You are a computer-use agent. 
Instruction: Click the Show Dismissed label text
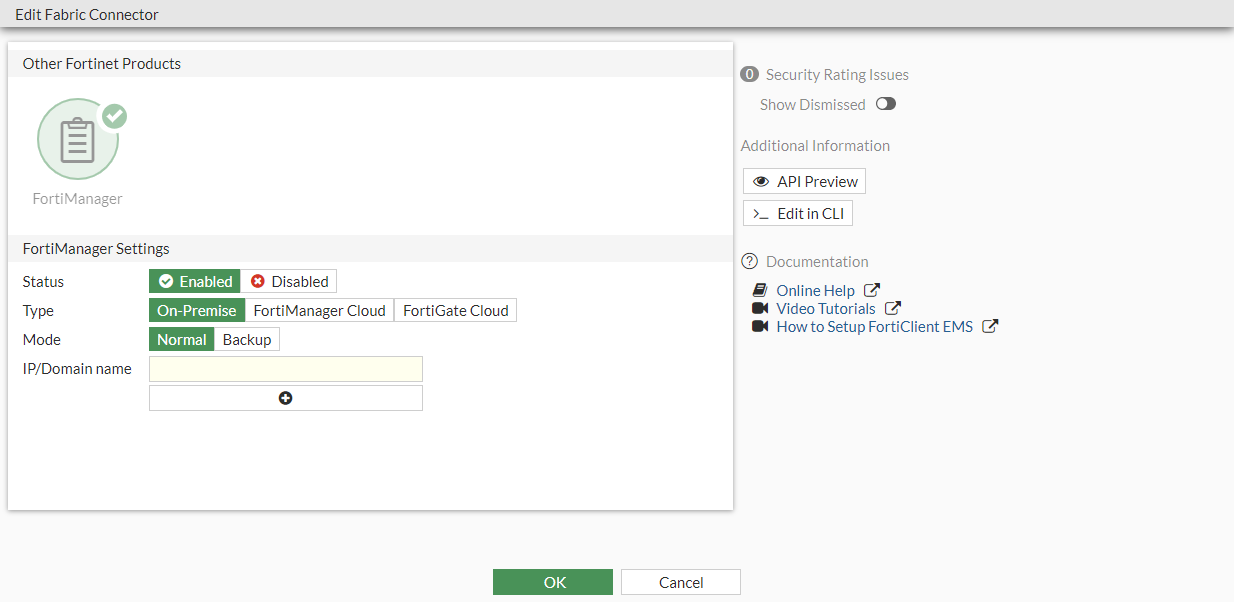pyautogui.click(x=813, y=105)
